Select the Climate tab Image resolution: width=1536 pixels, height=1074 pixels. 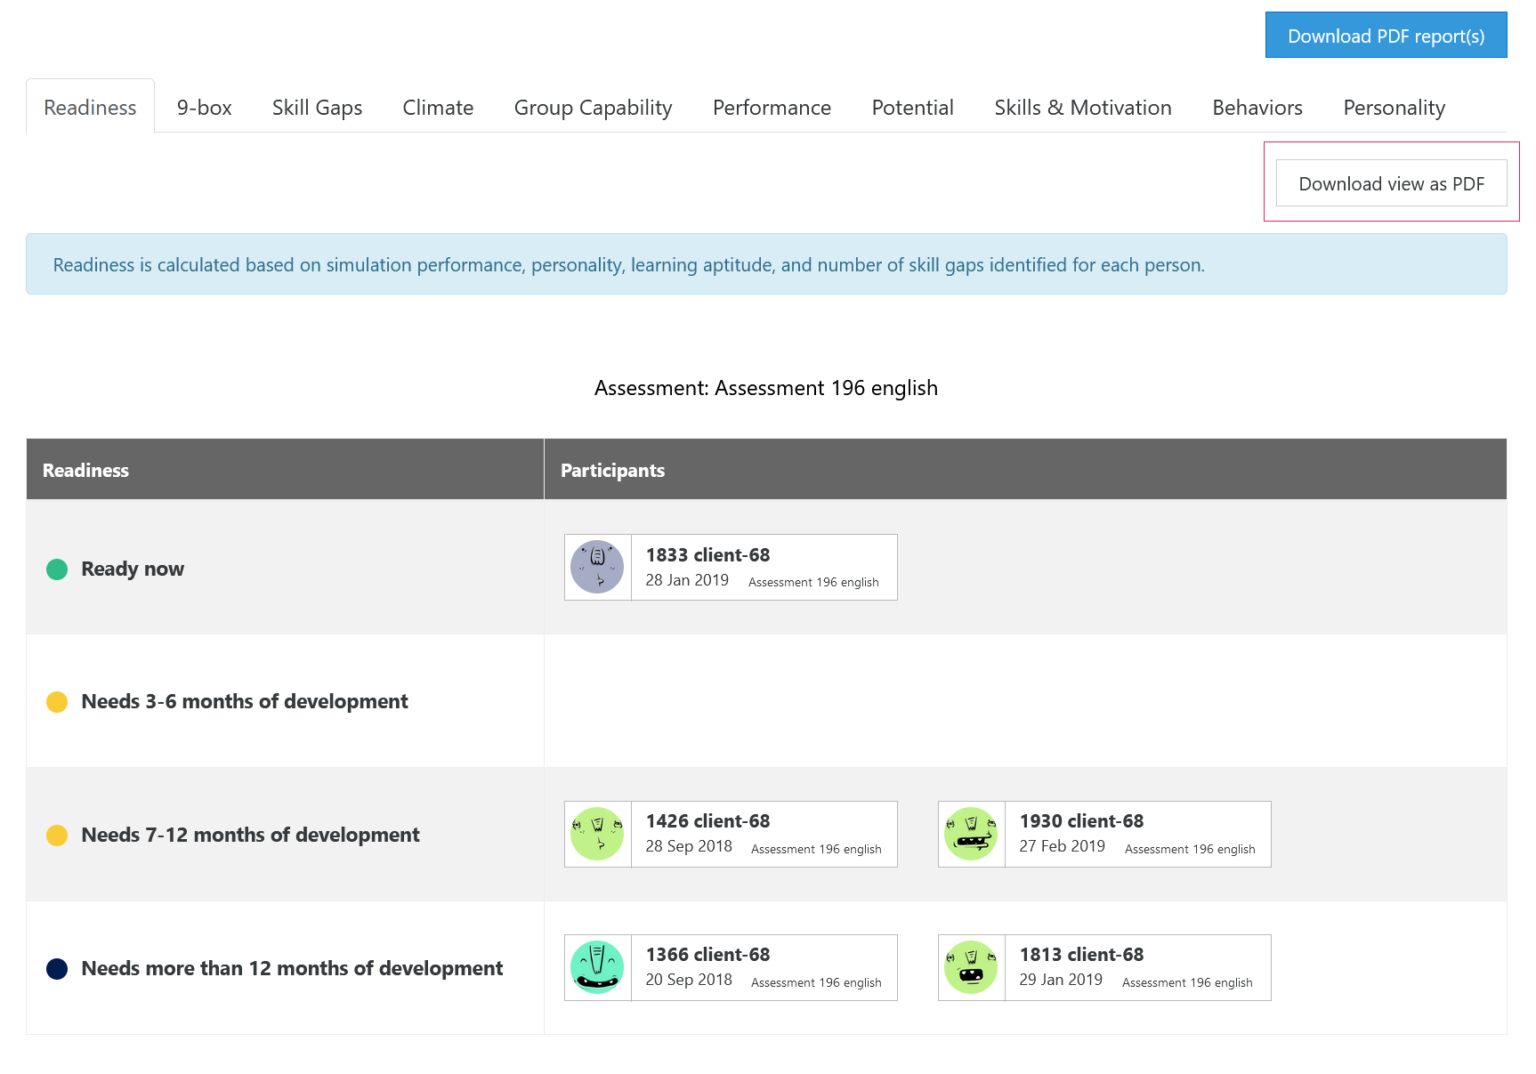[x=438, y=107]
